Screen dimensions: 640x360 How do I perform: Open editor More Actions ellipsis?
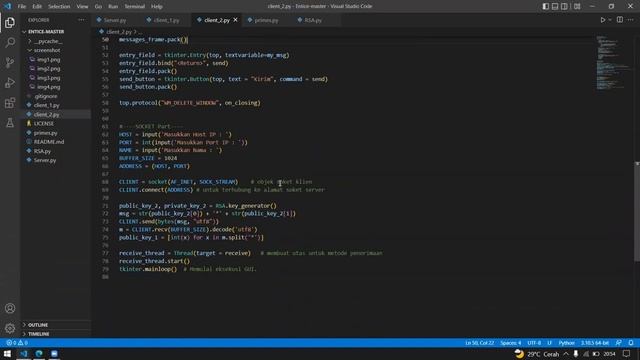pos(631,20)
